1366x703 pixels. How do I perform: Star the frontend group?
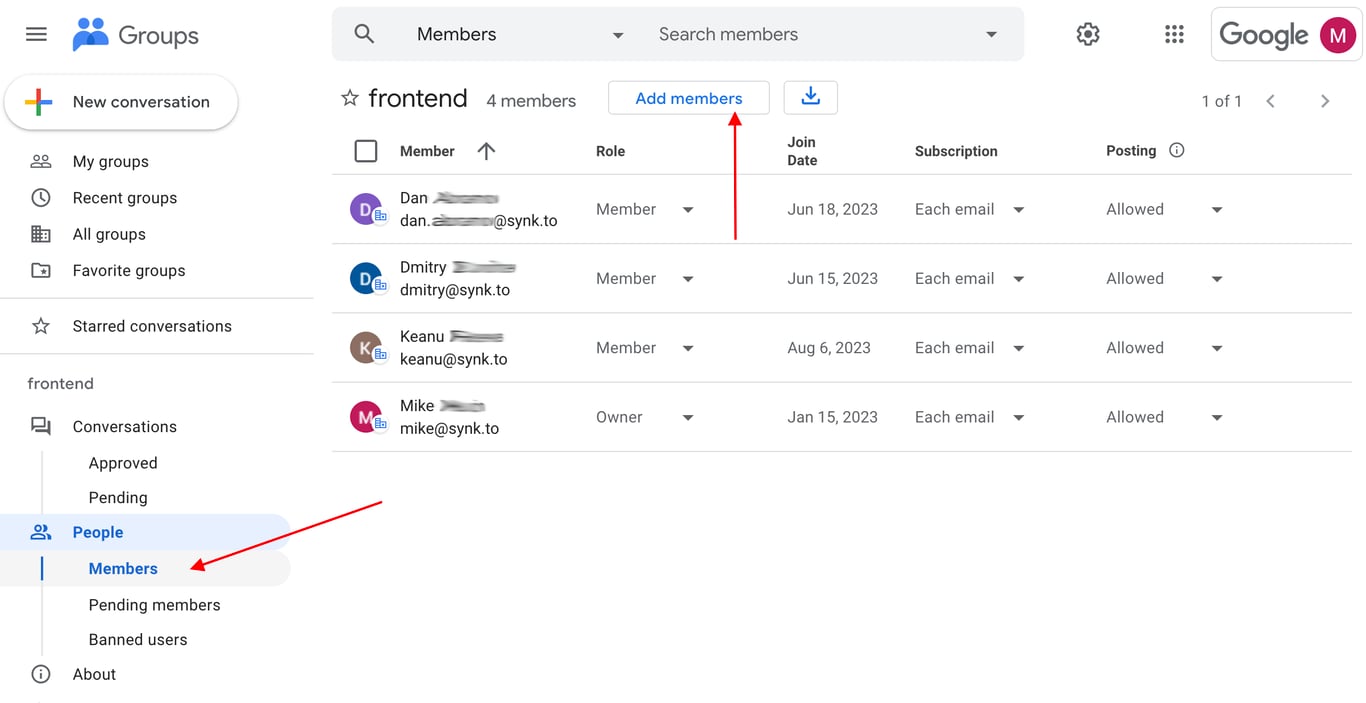(x=350, y=98)
